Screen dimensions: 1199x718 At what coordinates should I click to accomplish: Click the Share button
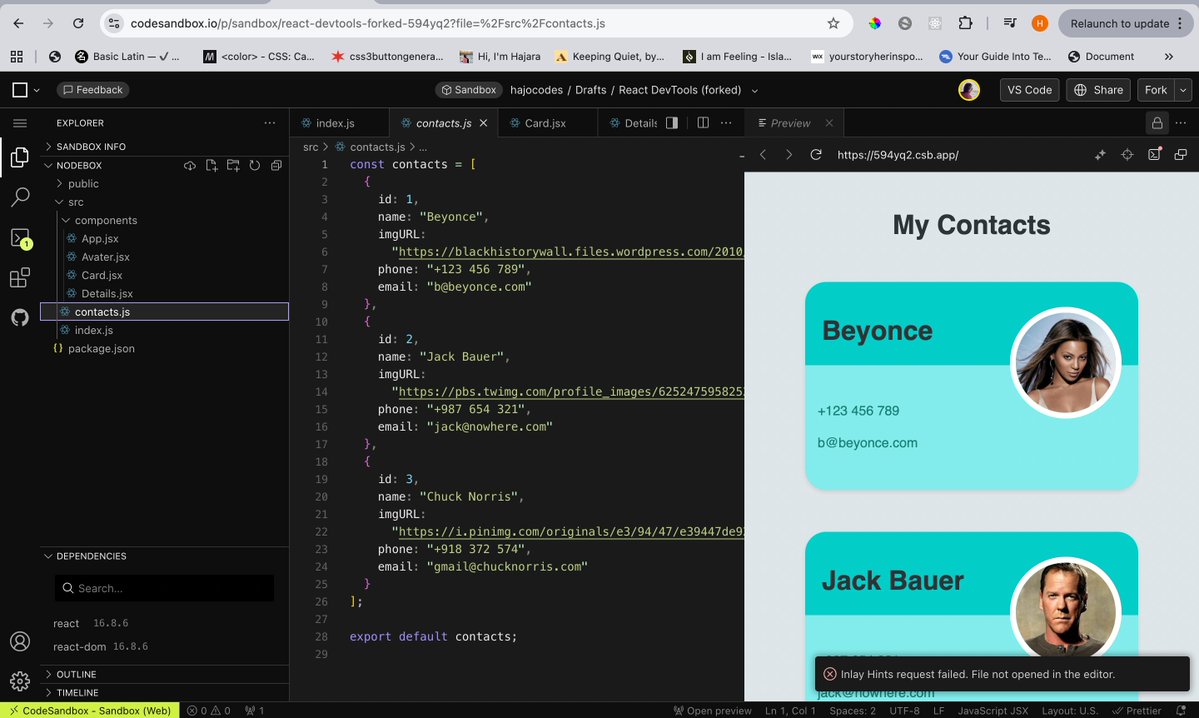(1097, 89)
